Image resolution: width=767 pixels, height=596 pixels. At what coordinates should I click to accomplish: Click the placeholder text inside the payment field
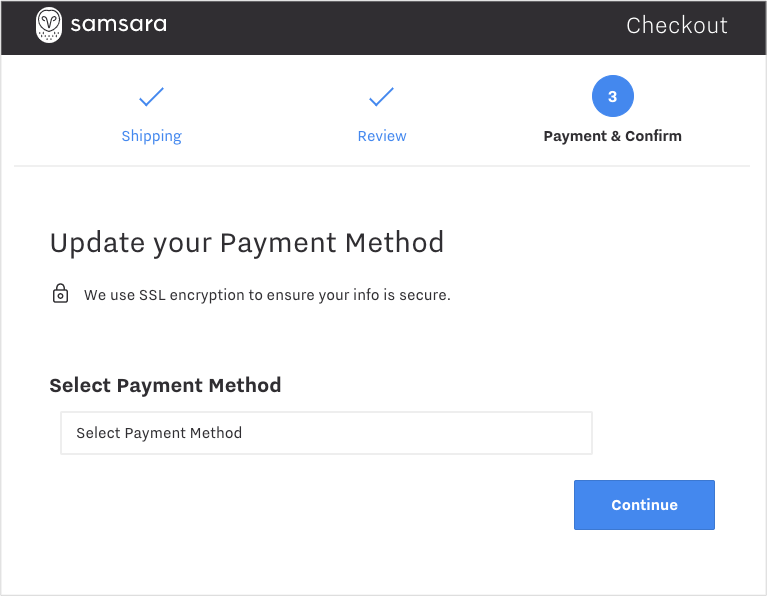pos(159,433)
